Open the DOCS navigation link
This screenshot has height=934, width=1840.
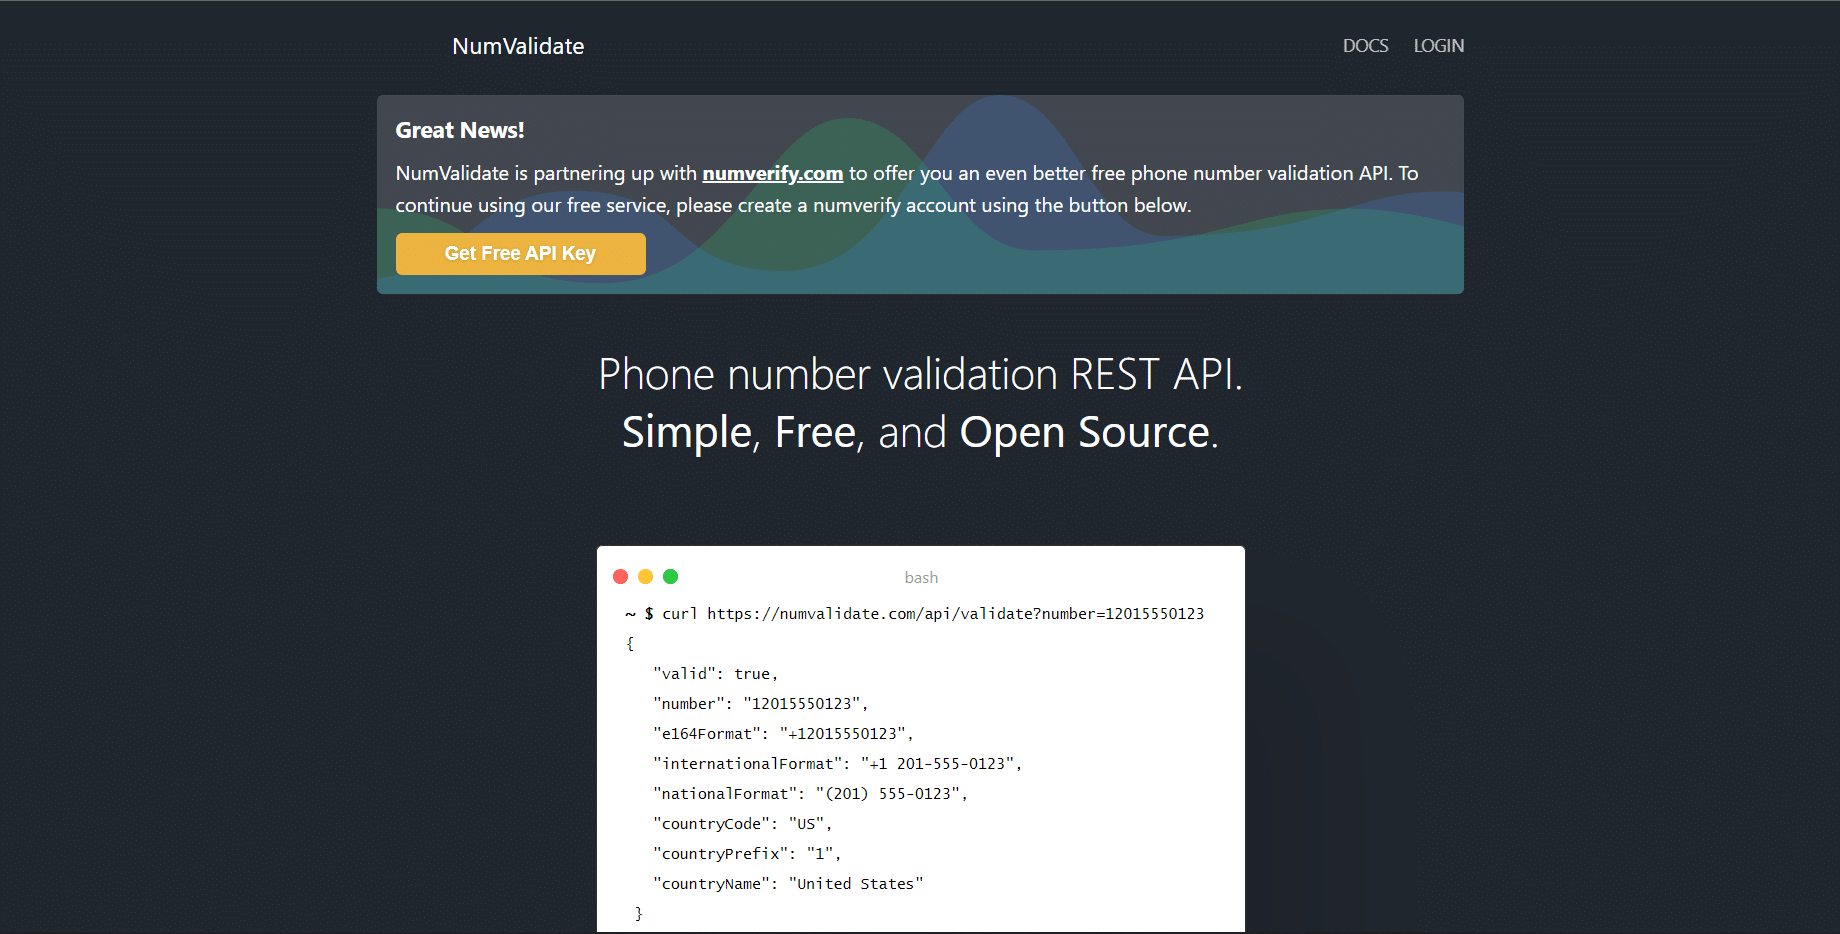[1365, 46]
